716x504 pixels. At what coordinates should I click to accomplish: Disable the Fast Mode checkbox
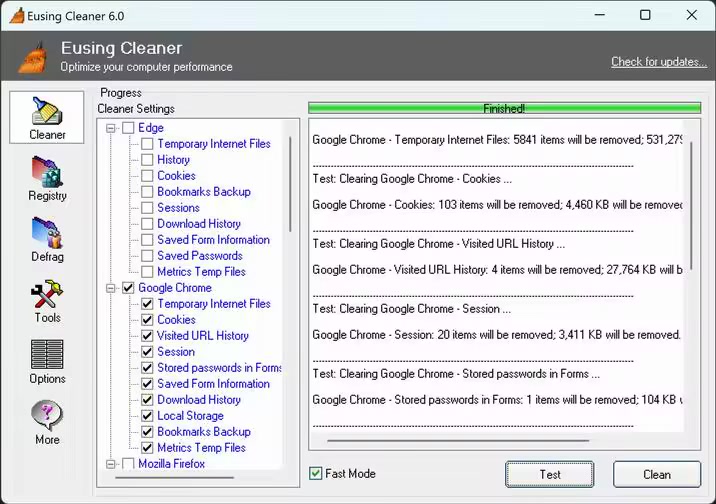tap(315, 473)
